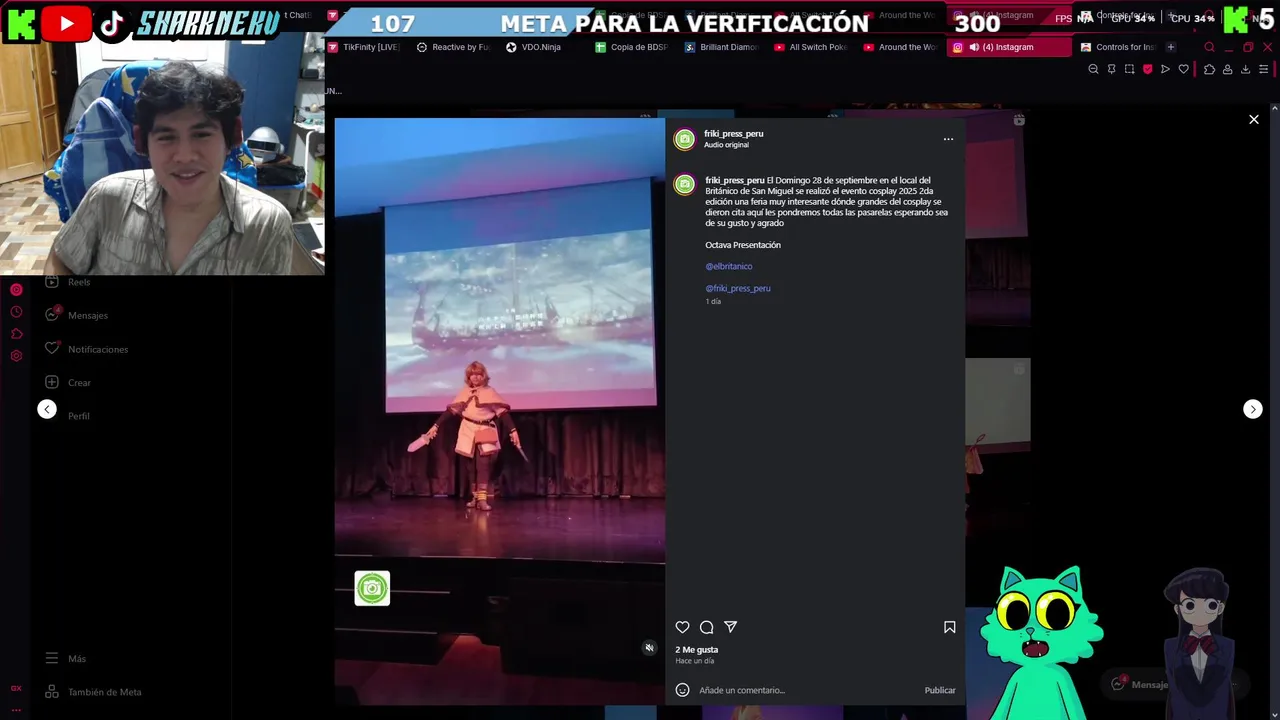Click the friki press logo on the video
1280x720 pixels.
[372, 588]
